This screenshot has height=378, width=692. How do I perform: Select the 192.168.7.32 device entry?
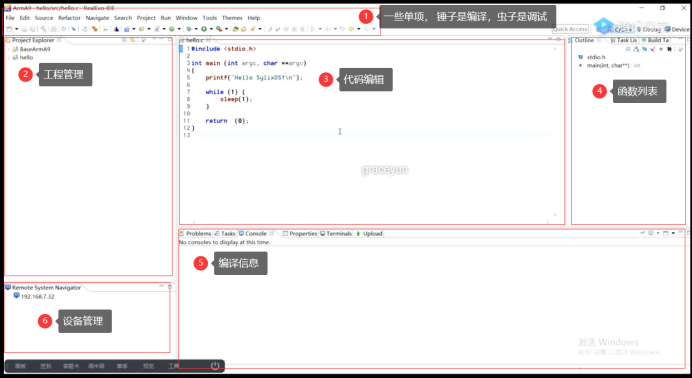pyautogui.click(x=38, y=296)
